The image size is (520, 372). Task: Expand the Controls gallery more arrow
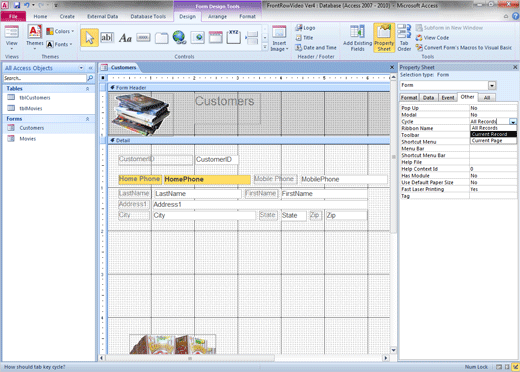pyautogui.click(x=265, y=47)
